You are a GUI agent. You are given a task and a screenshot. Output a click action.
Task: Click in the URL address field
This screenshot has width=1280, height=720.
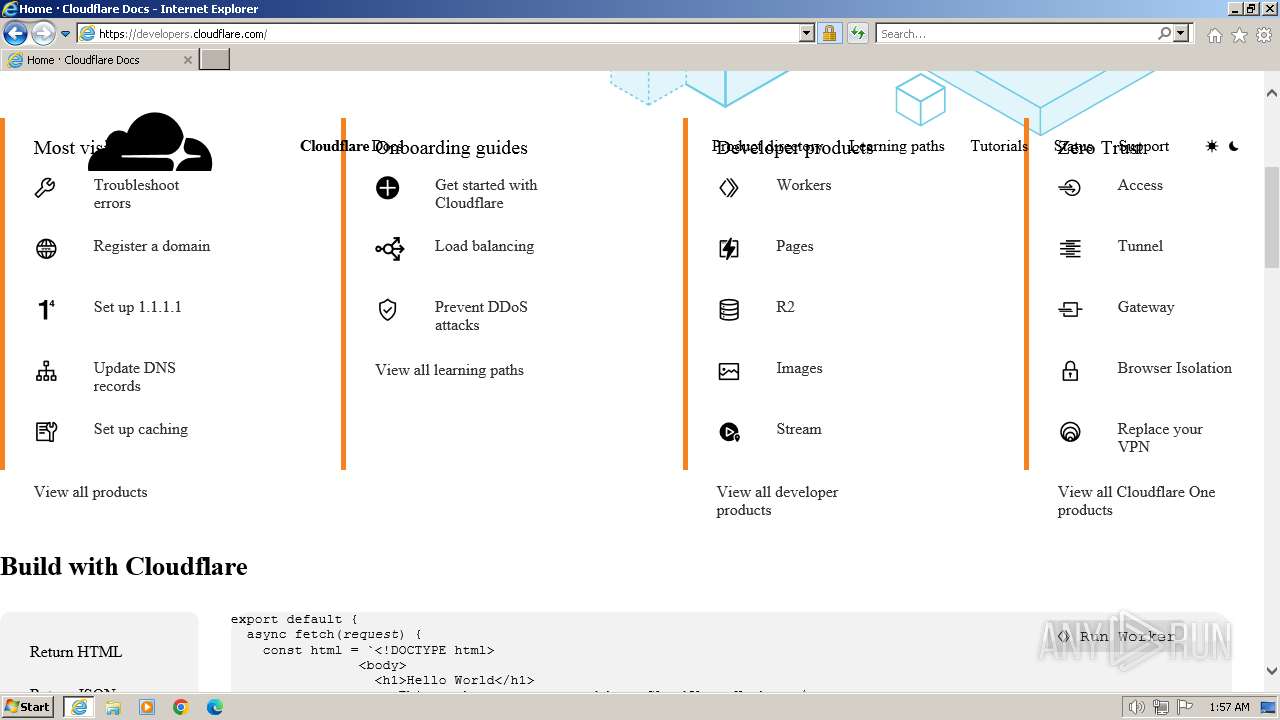[447, 33]
